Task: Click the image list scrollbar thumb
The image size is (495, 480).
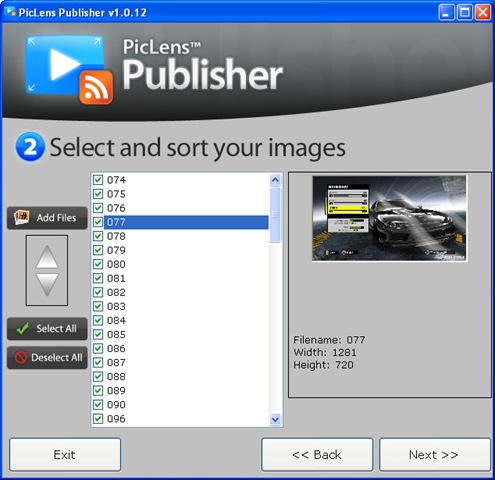Action: (275, 215)
